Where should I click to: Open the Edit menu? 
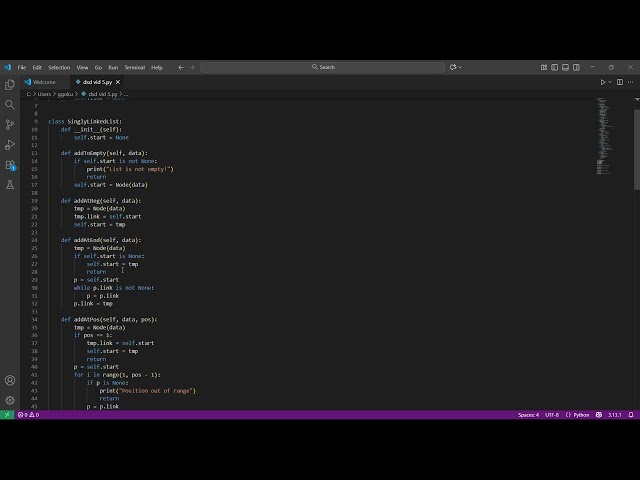[x=37, y=67]
